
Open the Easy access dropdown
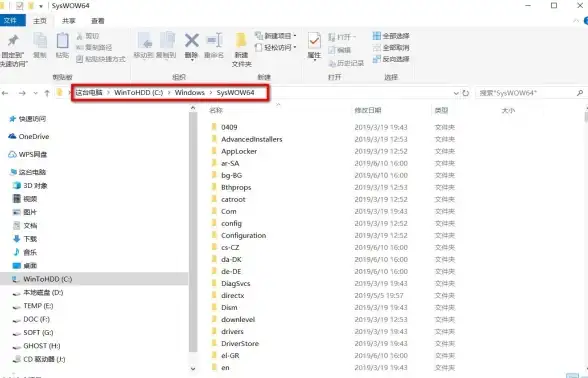point(276,47)
